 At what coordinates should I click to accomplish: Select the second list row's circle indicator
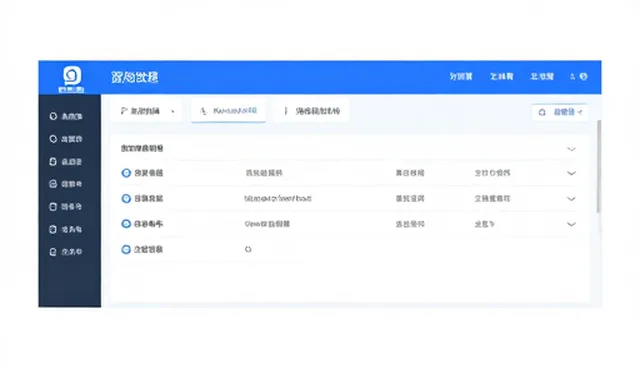tap(126, 198)
